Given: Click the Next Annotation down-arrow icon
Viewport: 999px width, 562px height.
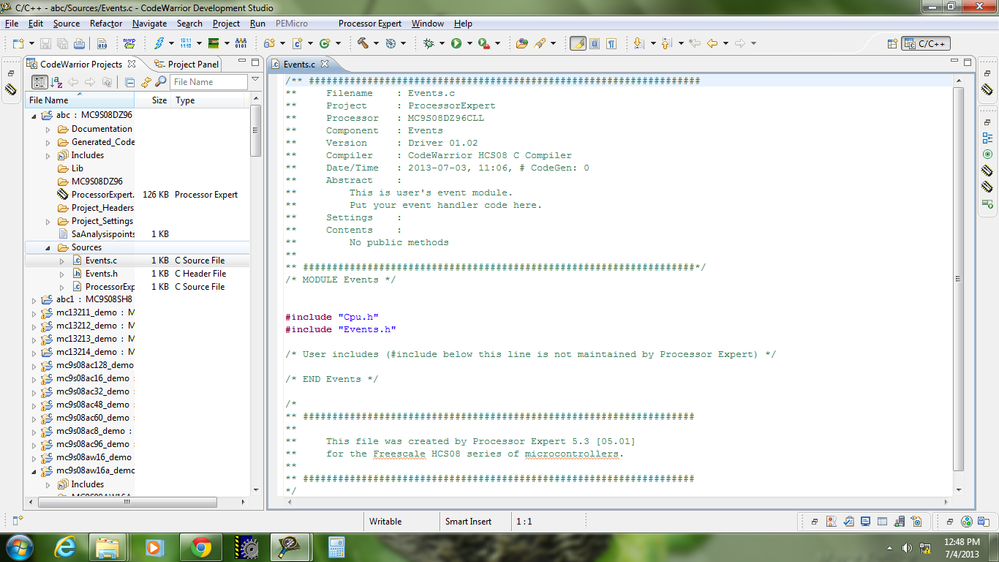Looking at the screenshot, I should coord(638,43).
